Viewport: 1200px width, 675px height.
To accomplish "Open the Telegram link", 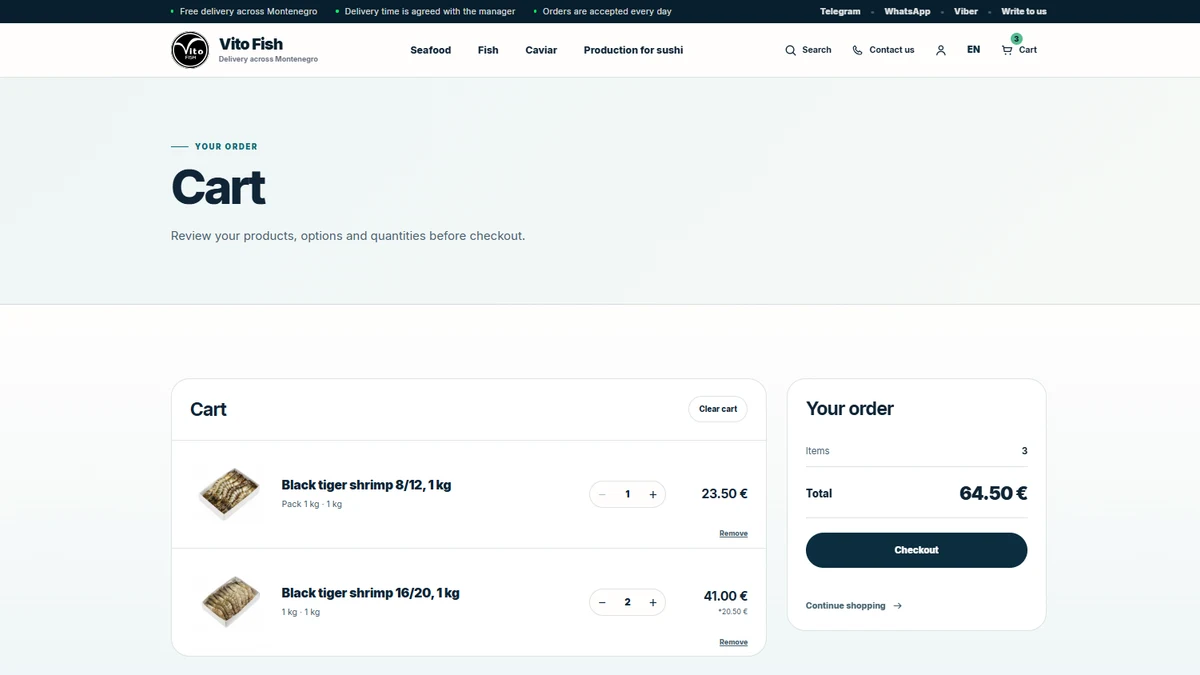I will 840,12.
